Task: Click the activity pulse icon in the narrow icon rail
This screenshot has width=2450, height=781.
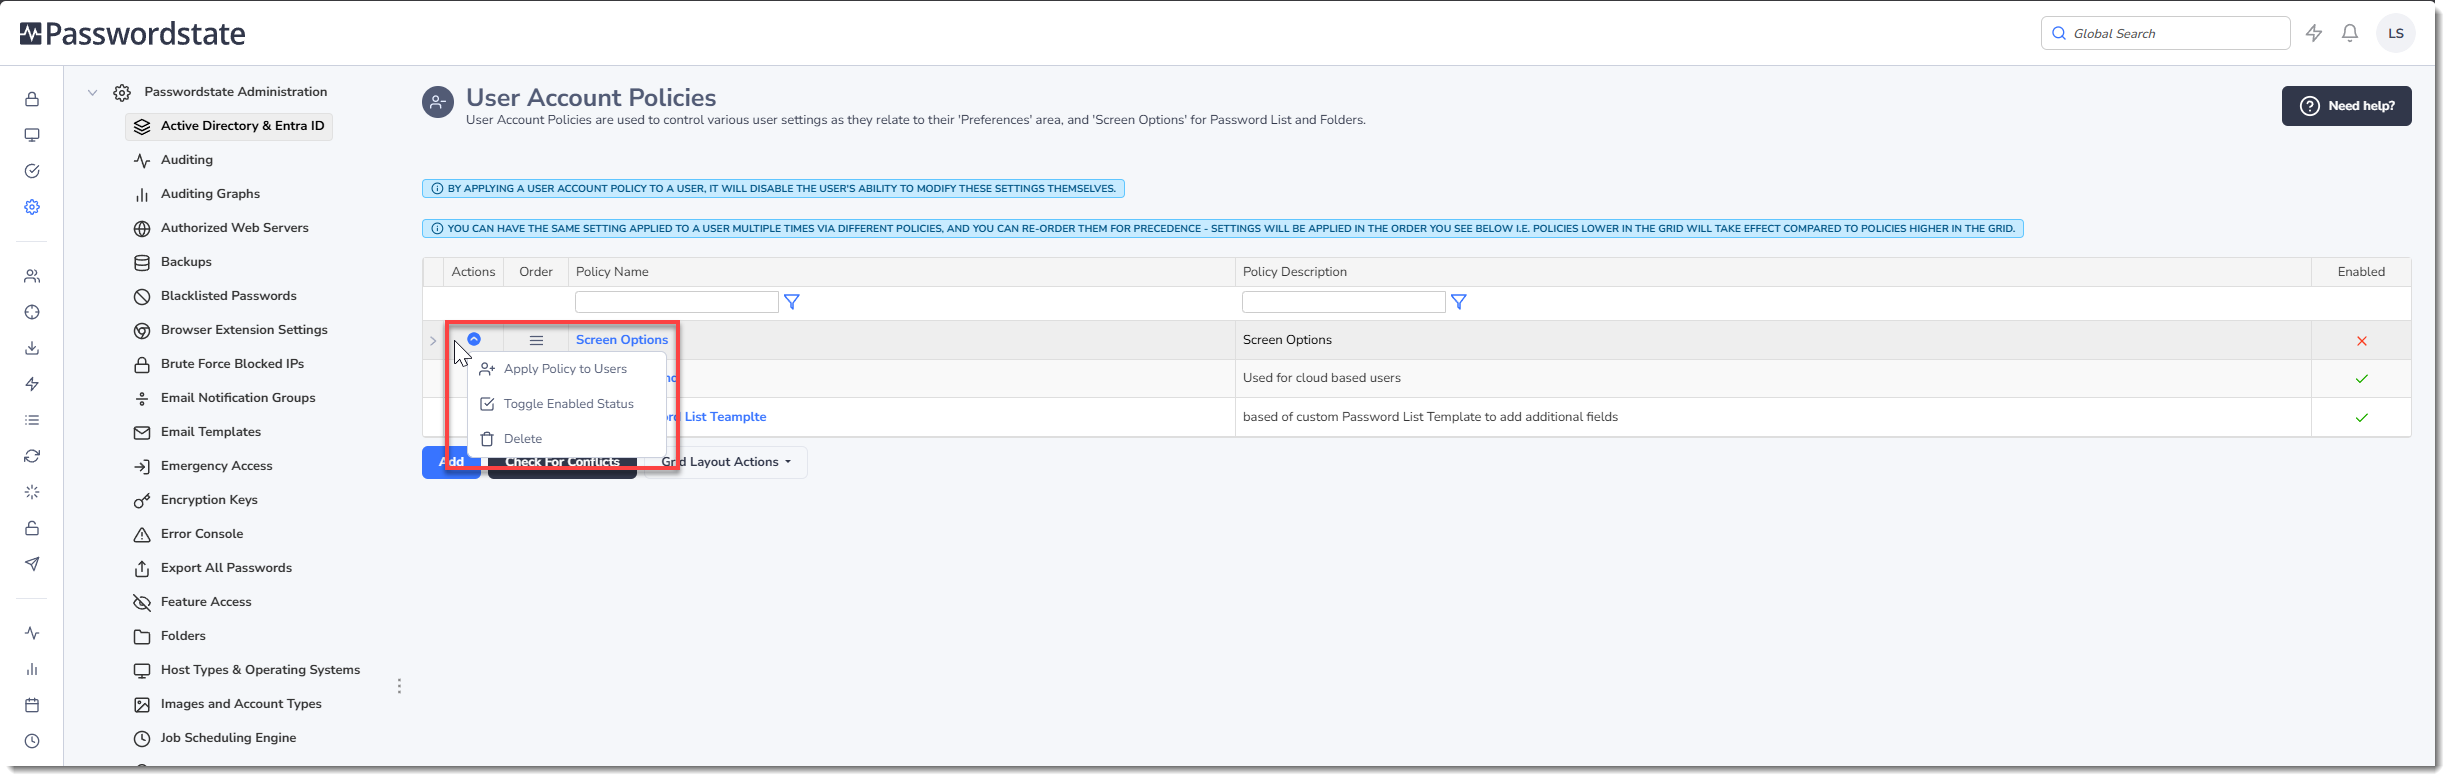Action: pos(32,633)
